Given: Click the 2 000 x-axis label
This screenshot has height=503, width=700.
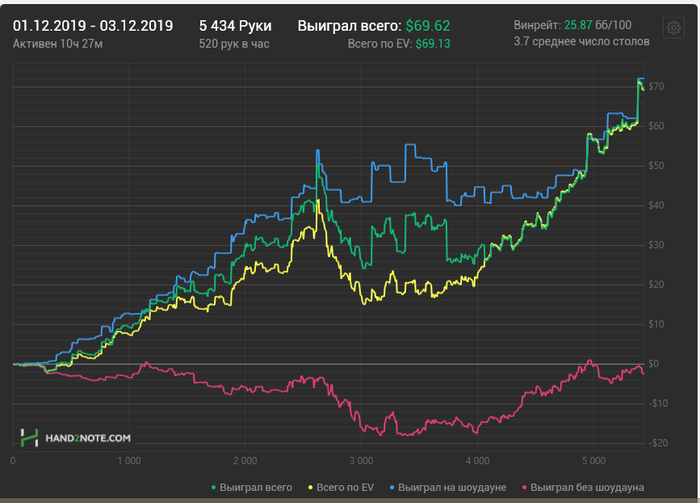Looking at the screenshot, I should tap(245, 461).
